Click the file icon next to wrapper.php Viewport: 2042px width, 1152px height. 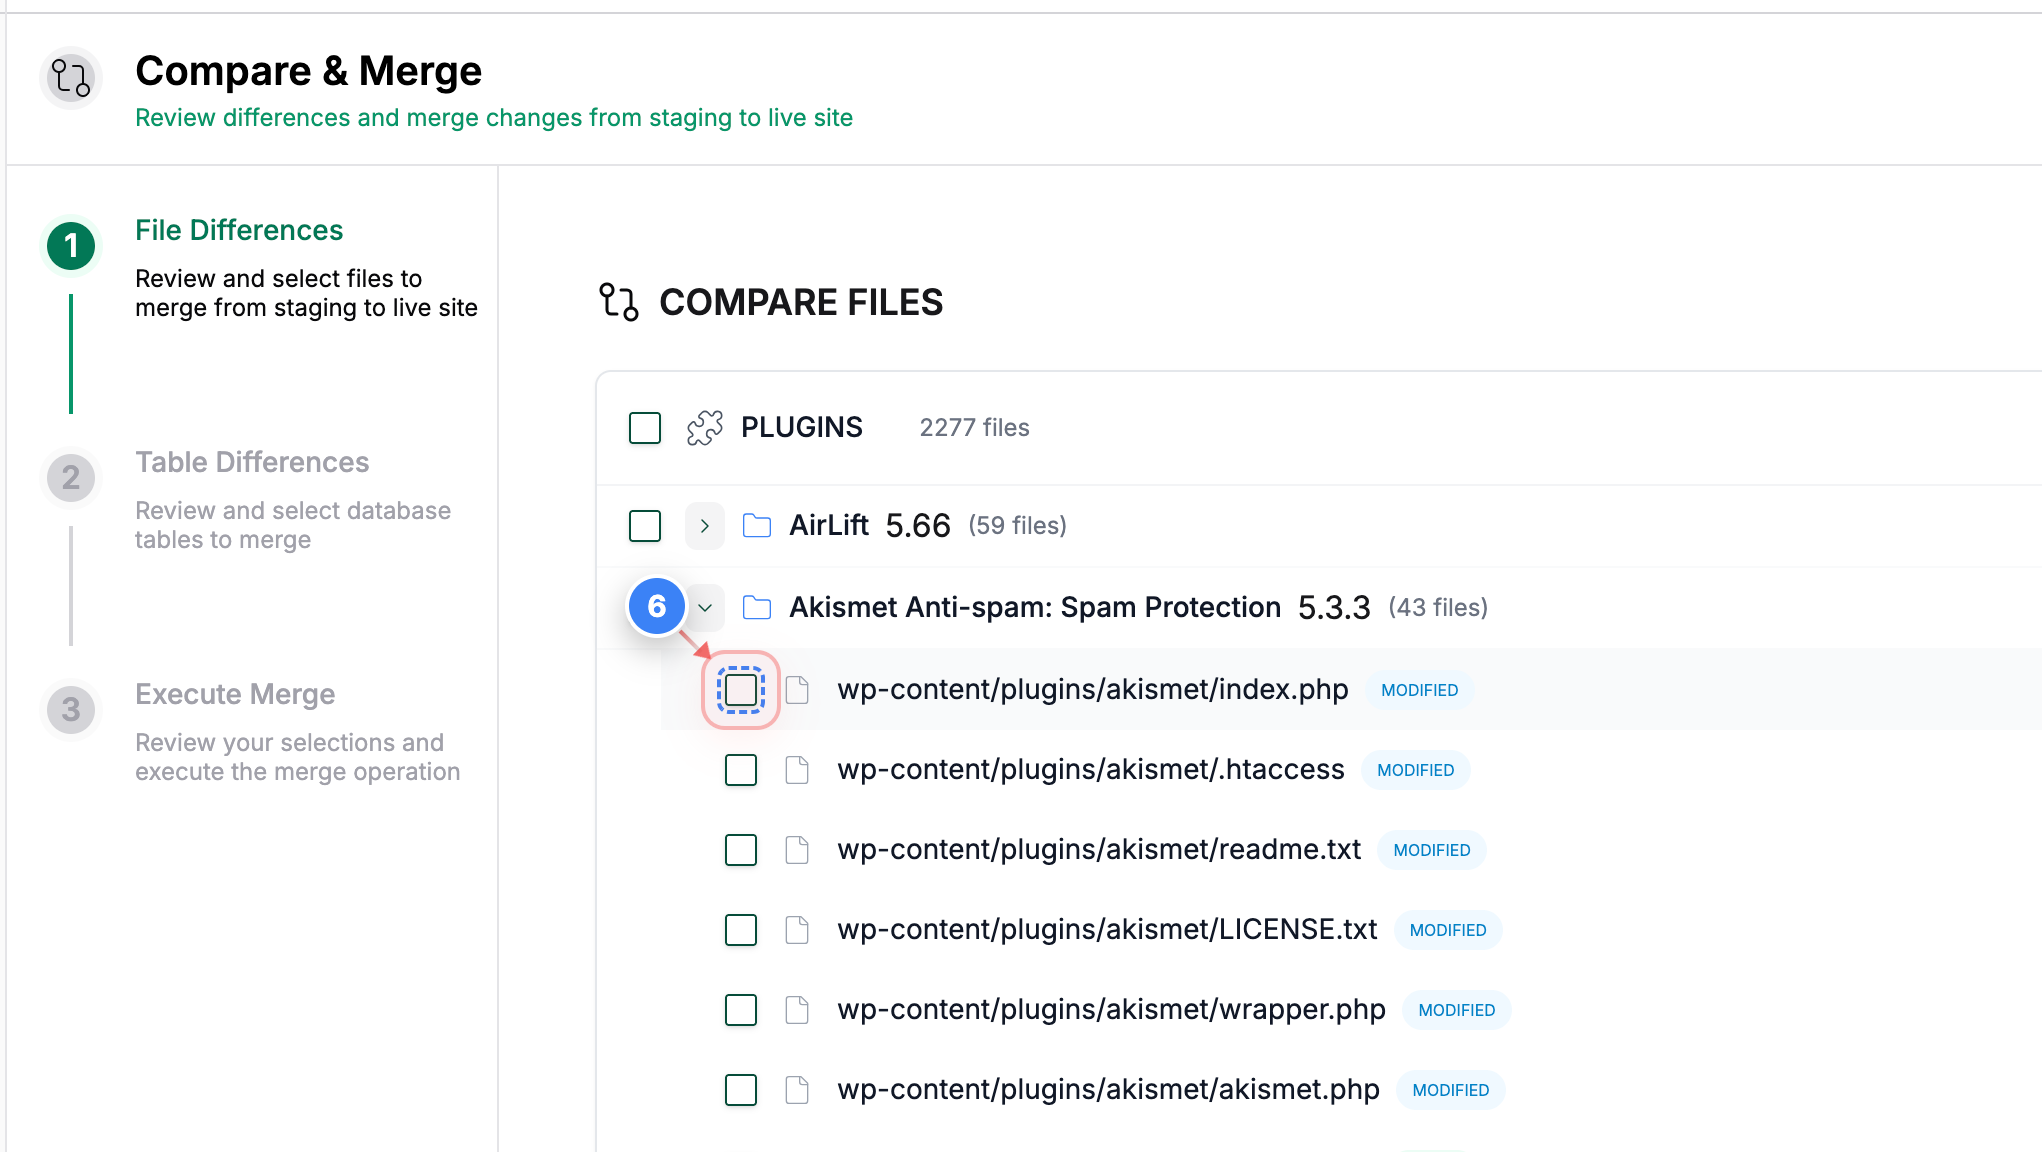pyautogui.click(x=797, y=1010)
